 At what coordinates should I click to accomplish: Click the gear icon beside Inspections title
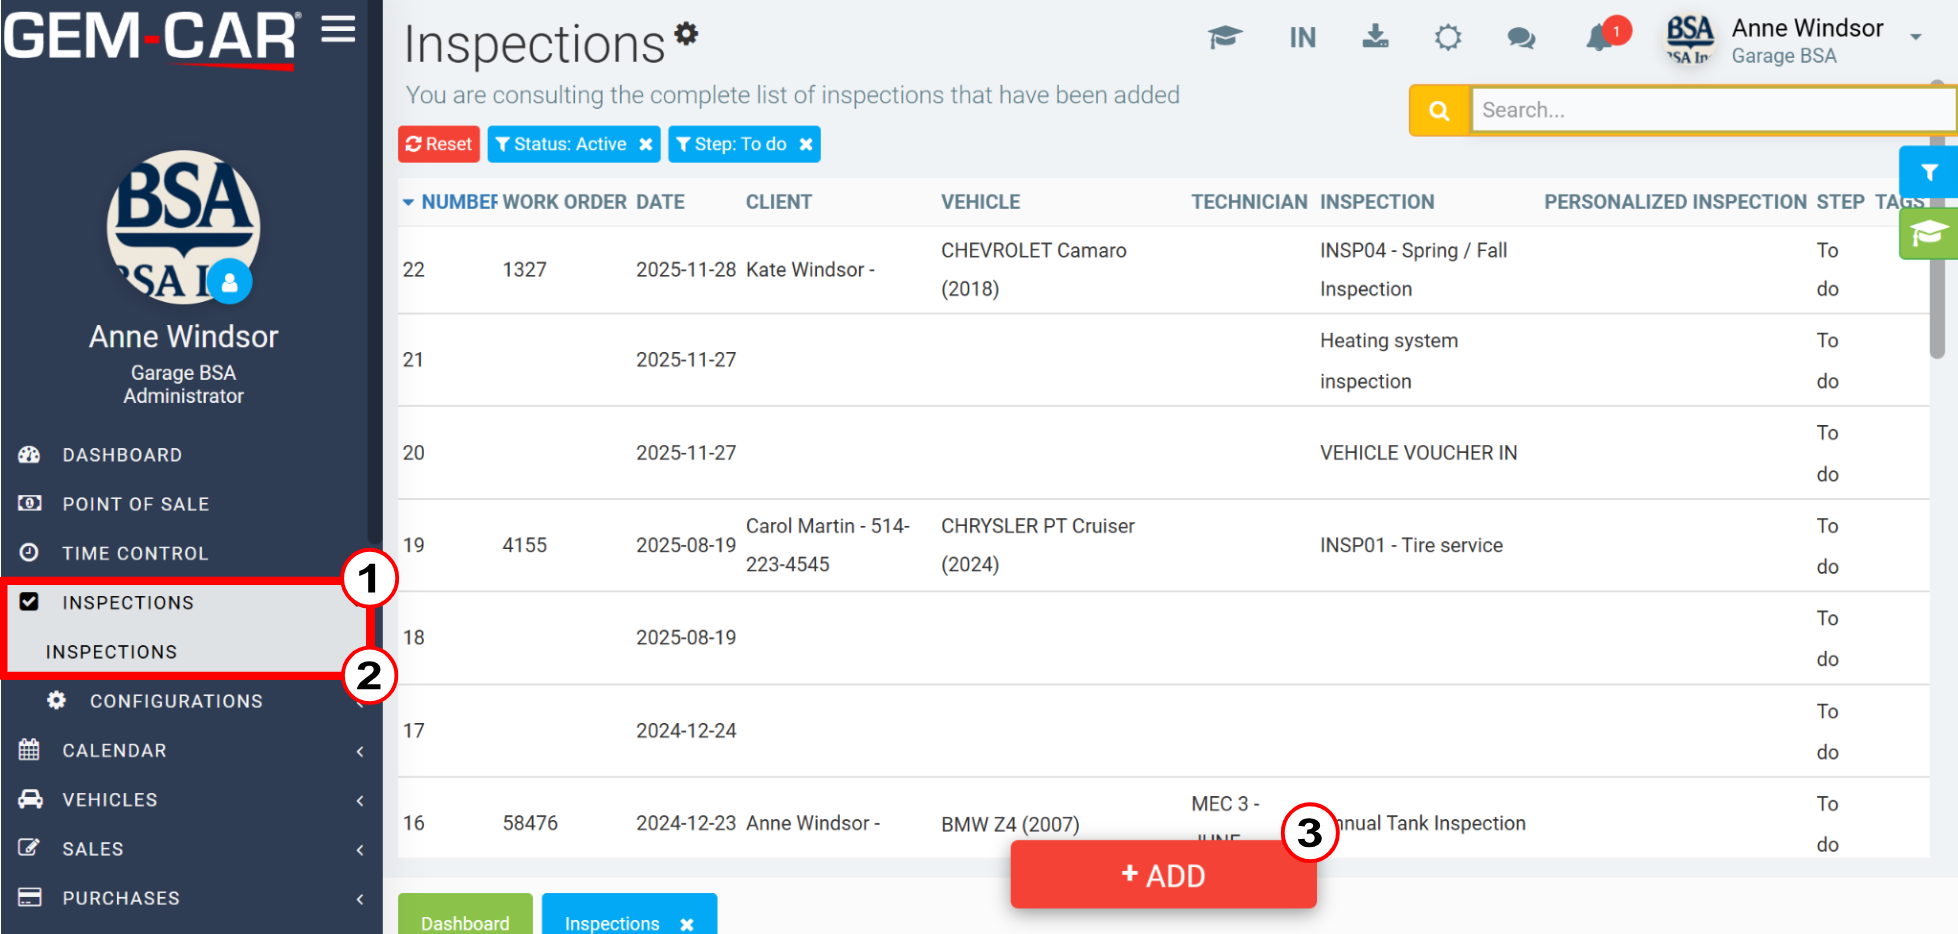tap(686, 33)
